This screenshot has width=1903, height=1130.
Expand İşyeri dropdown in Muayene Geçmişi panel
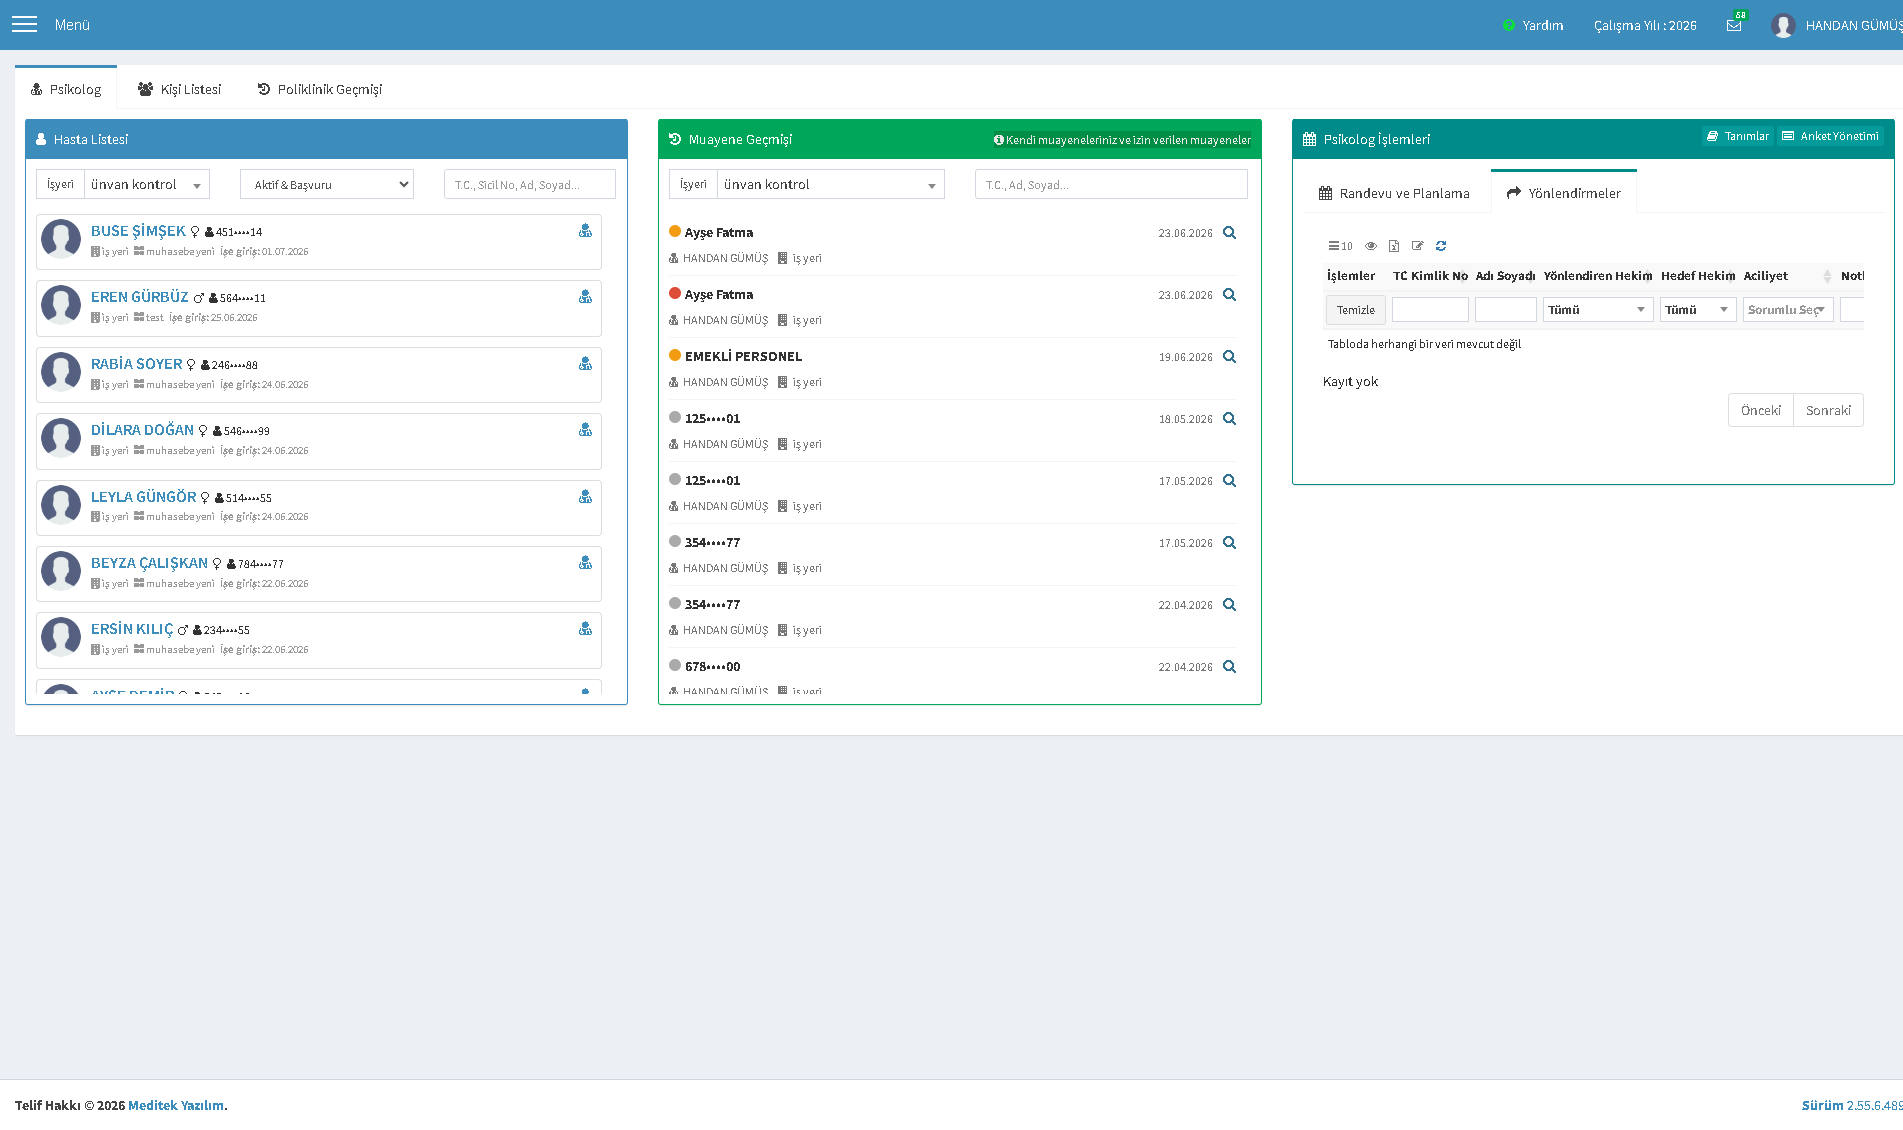(831, 184)
